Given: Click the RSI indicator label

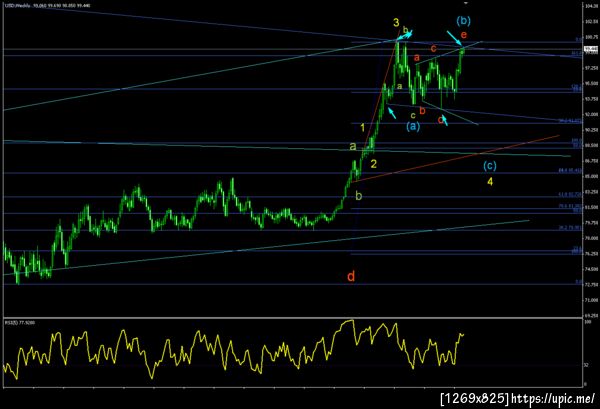Looking at the screenshot, I should pos(19,323).
